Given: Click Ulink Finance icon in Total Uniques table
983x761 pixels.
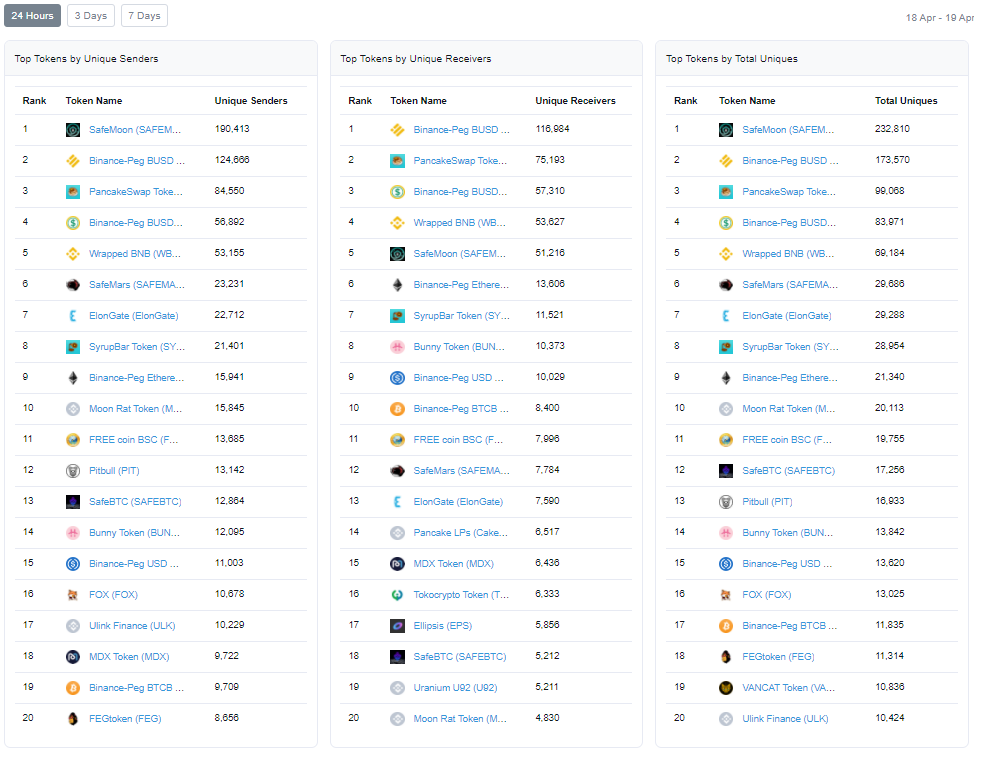Looking at the screenshot, I should pyautogui.click(x=726, y=719).
